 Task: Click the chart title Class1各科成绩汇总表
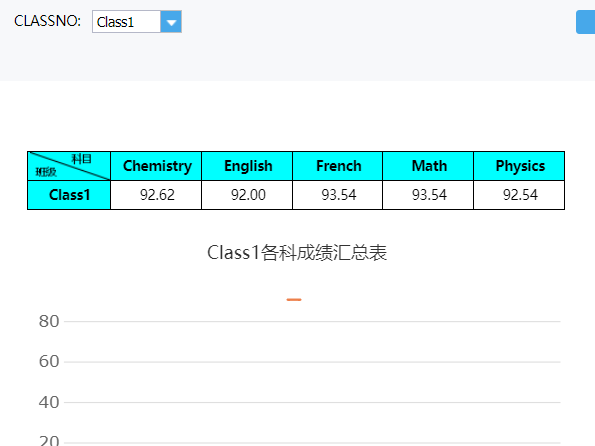[297, 253]
